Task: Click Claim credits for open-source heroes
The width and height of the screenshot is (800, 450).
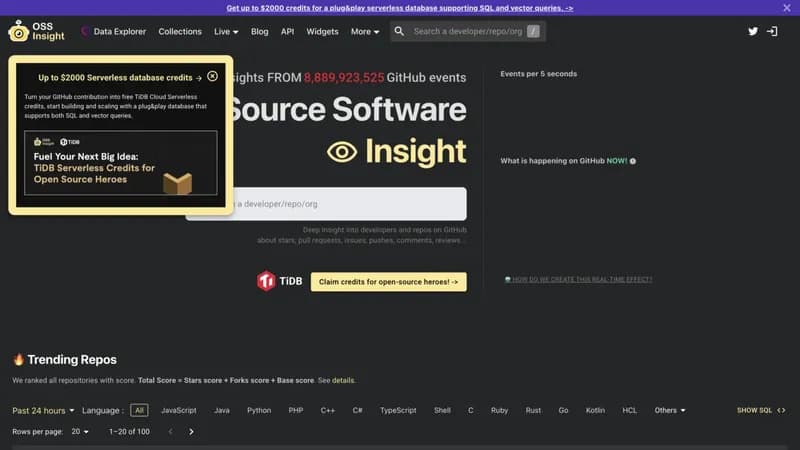Action: click(x=388, y=282)
